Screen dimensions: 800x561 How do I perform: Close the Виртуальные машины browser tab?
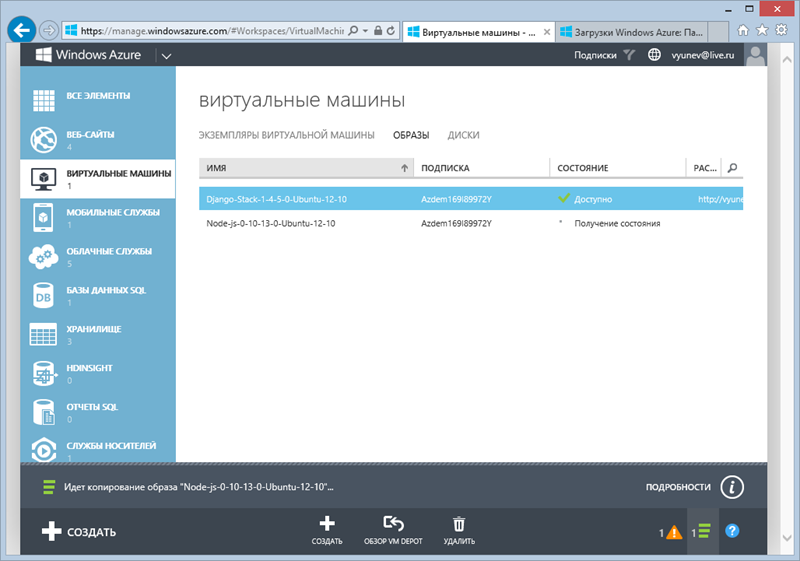point(546,32)
